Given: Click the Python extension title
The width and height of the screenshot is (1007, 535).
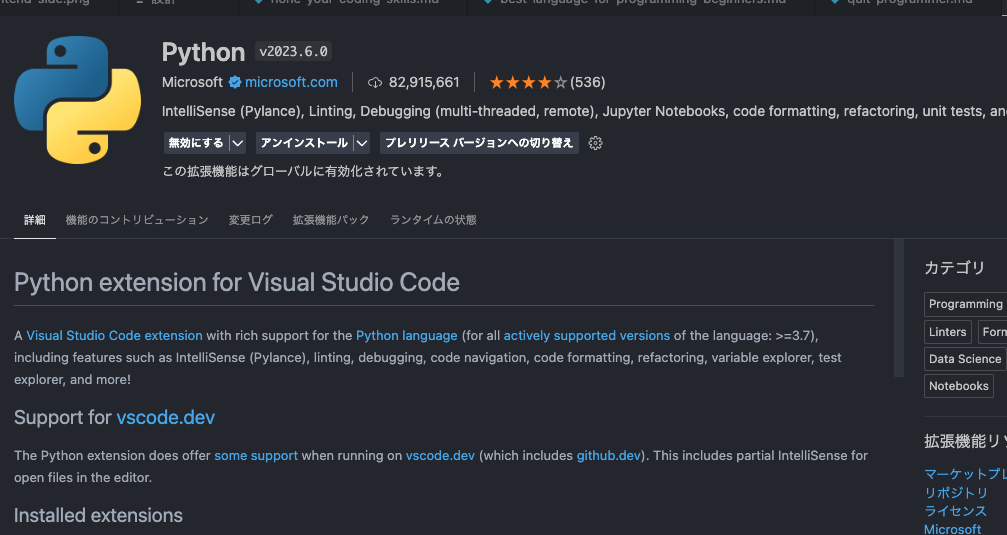Looking at the screenshot, I should 203,52.
